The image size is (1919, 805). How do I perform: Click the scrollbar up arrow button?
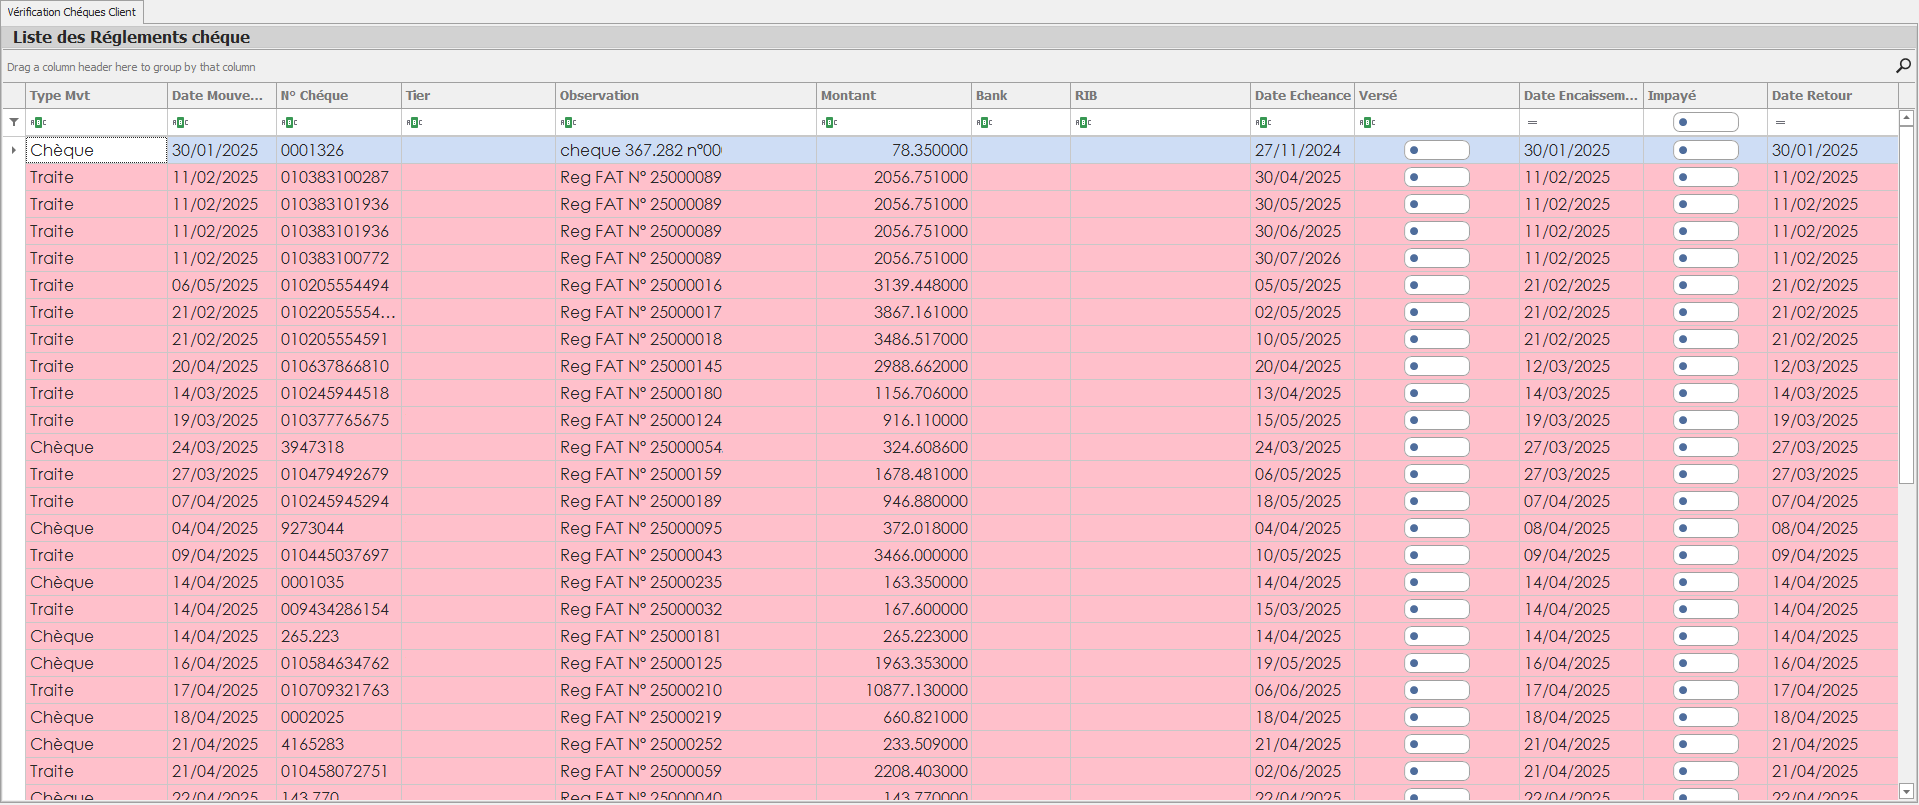[x=1906, y=118]
